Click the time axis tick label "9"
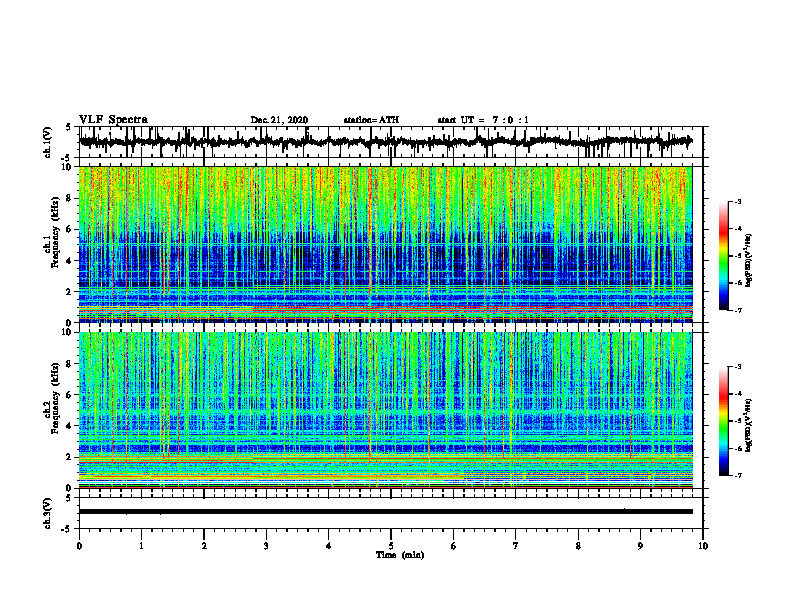 [640, 546]
